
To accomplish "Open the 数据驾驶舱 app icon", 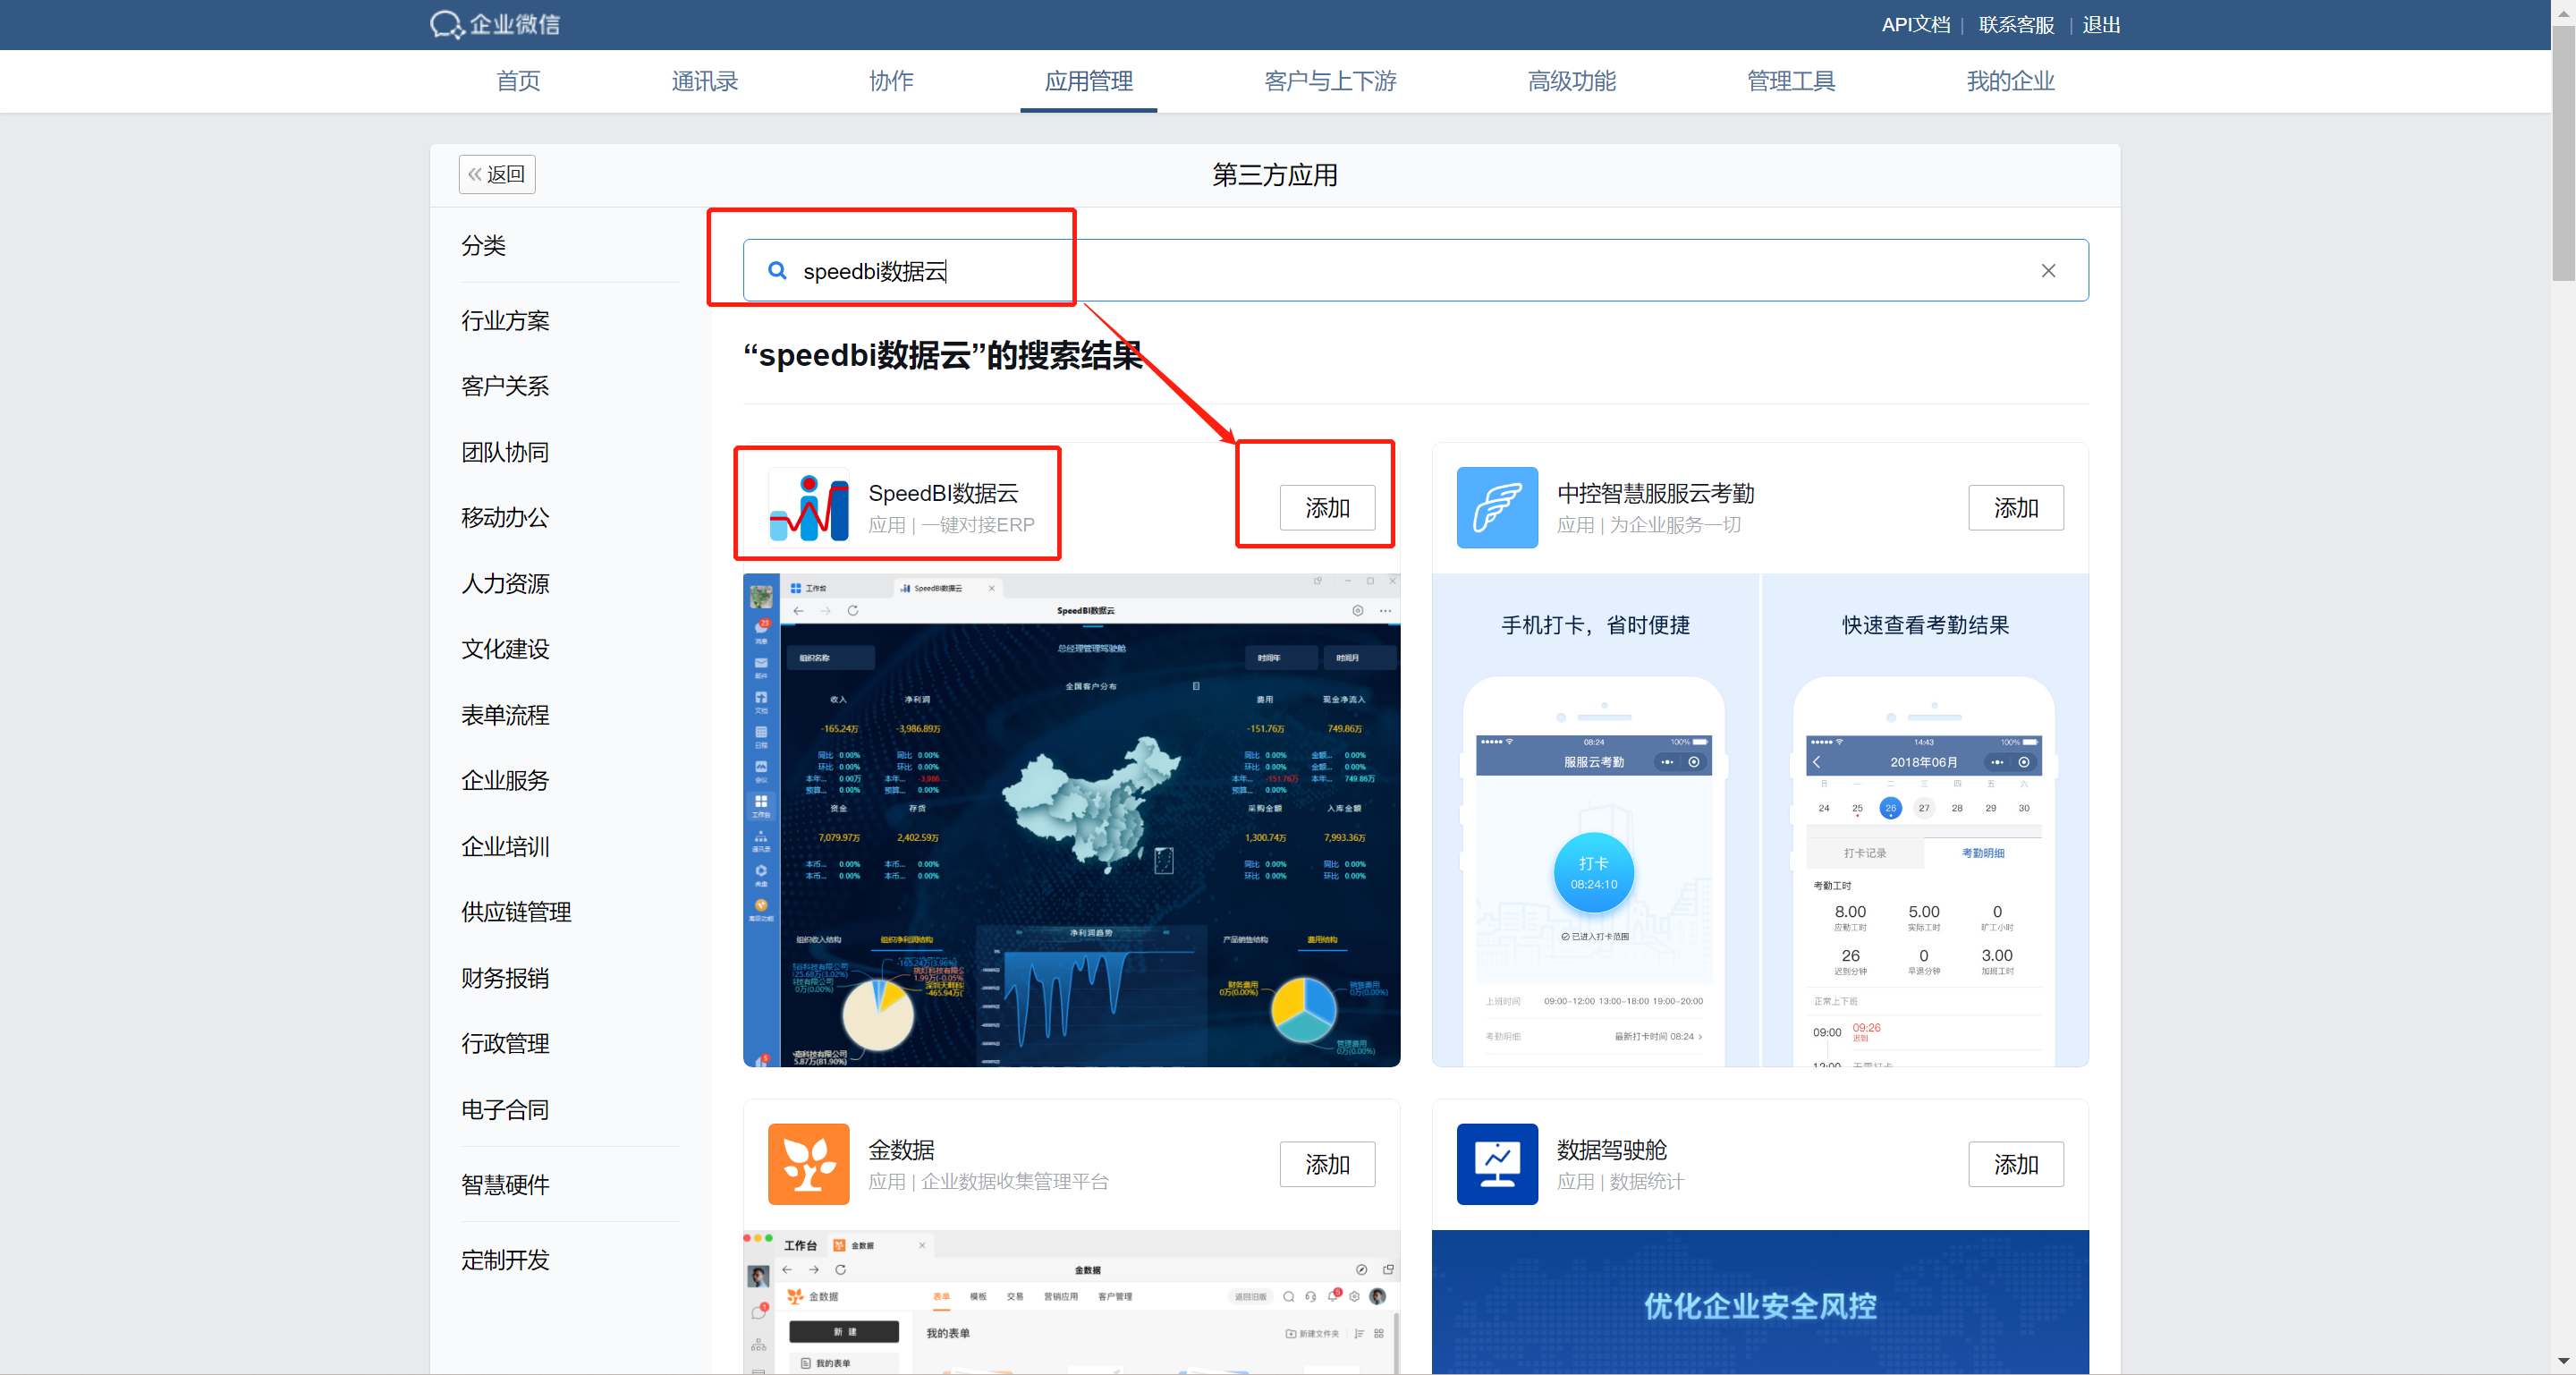I will point(1497,1163).
